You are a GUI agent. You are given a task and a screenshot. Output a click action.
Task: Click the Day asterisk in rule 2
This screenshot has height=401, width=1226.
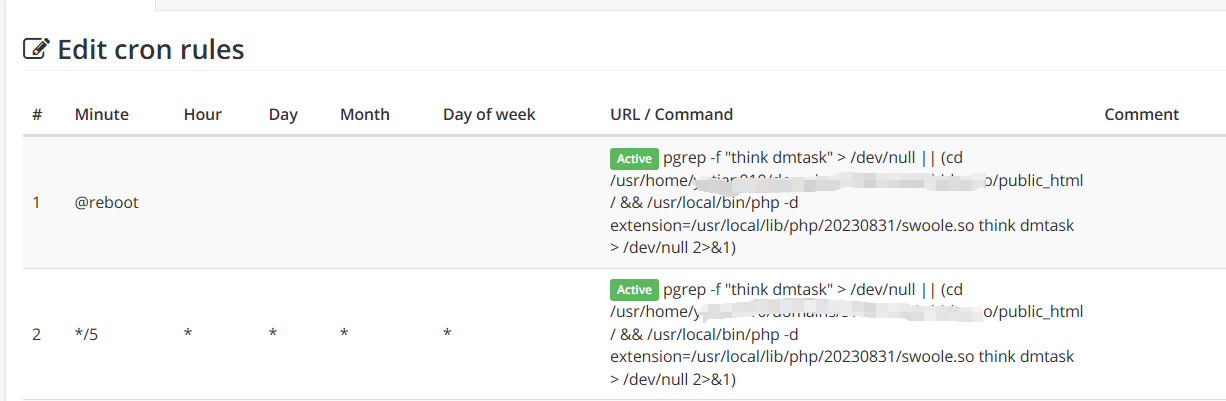click(273, 334)
